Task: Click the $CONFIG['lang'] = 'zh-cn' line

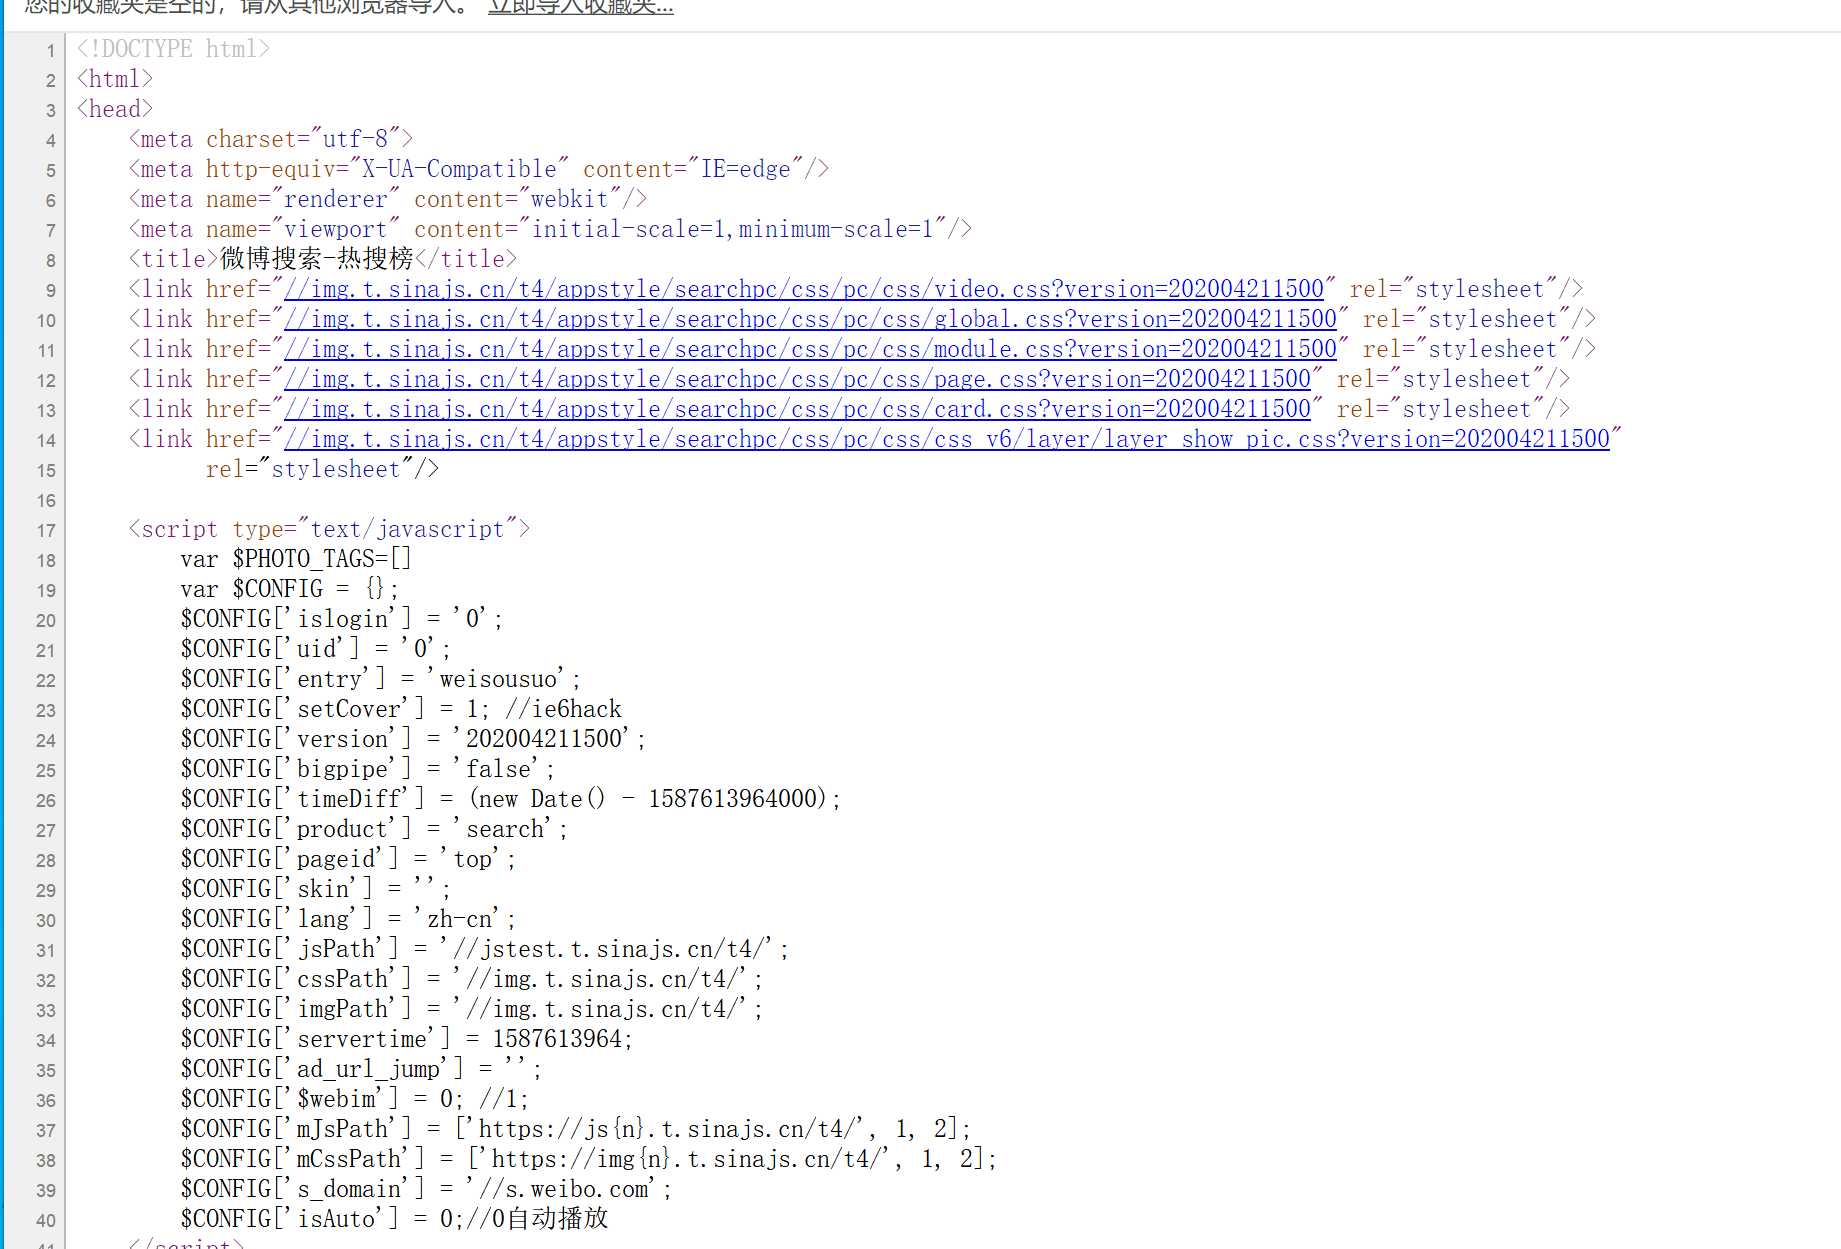Action: tap(348, 919)
